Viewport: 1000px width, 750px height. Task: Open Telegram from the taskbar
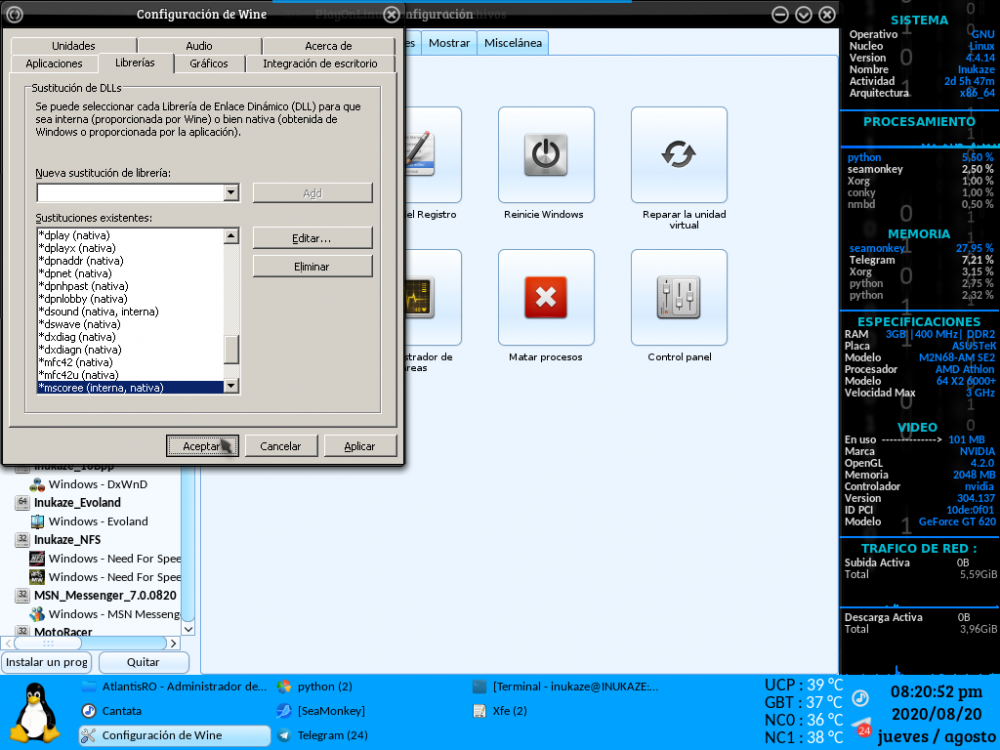click(322, 735)
